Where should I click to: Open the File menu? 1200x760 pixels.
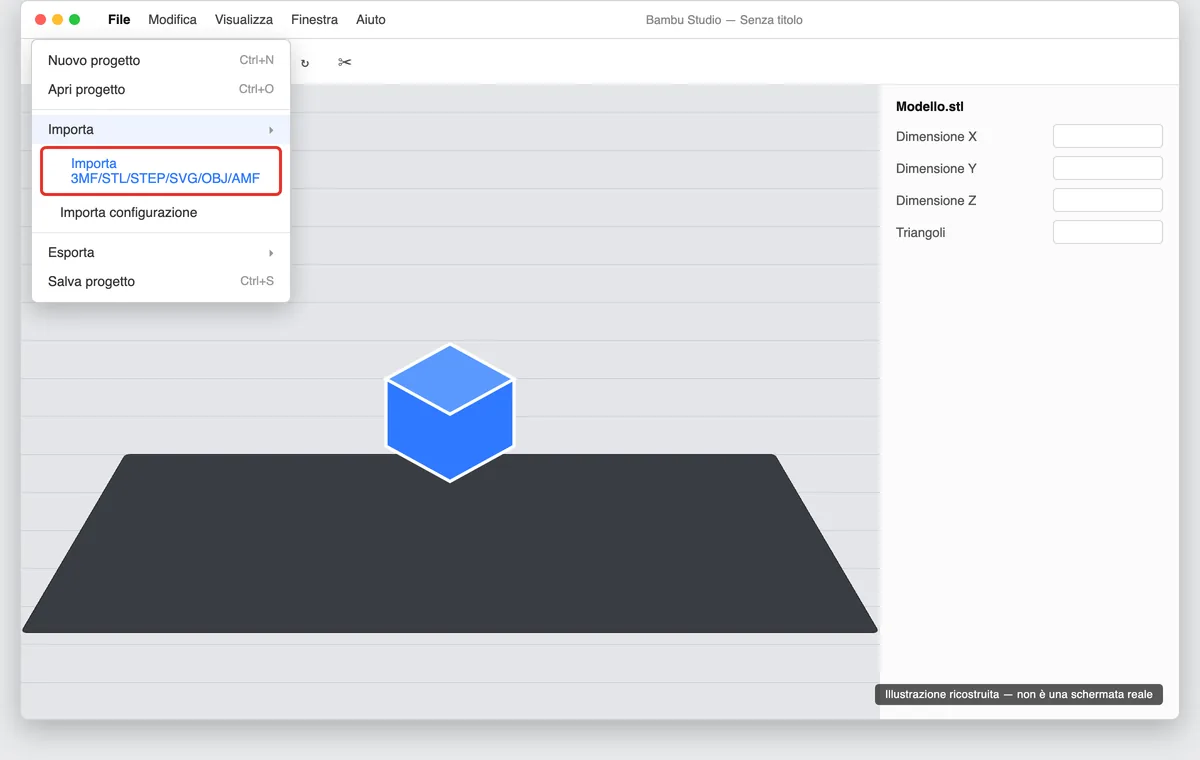click(119, 19)
